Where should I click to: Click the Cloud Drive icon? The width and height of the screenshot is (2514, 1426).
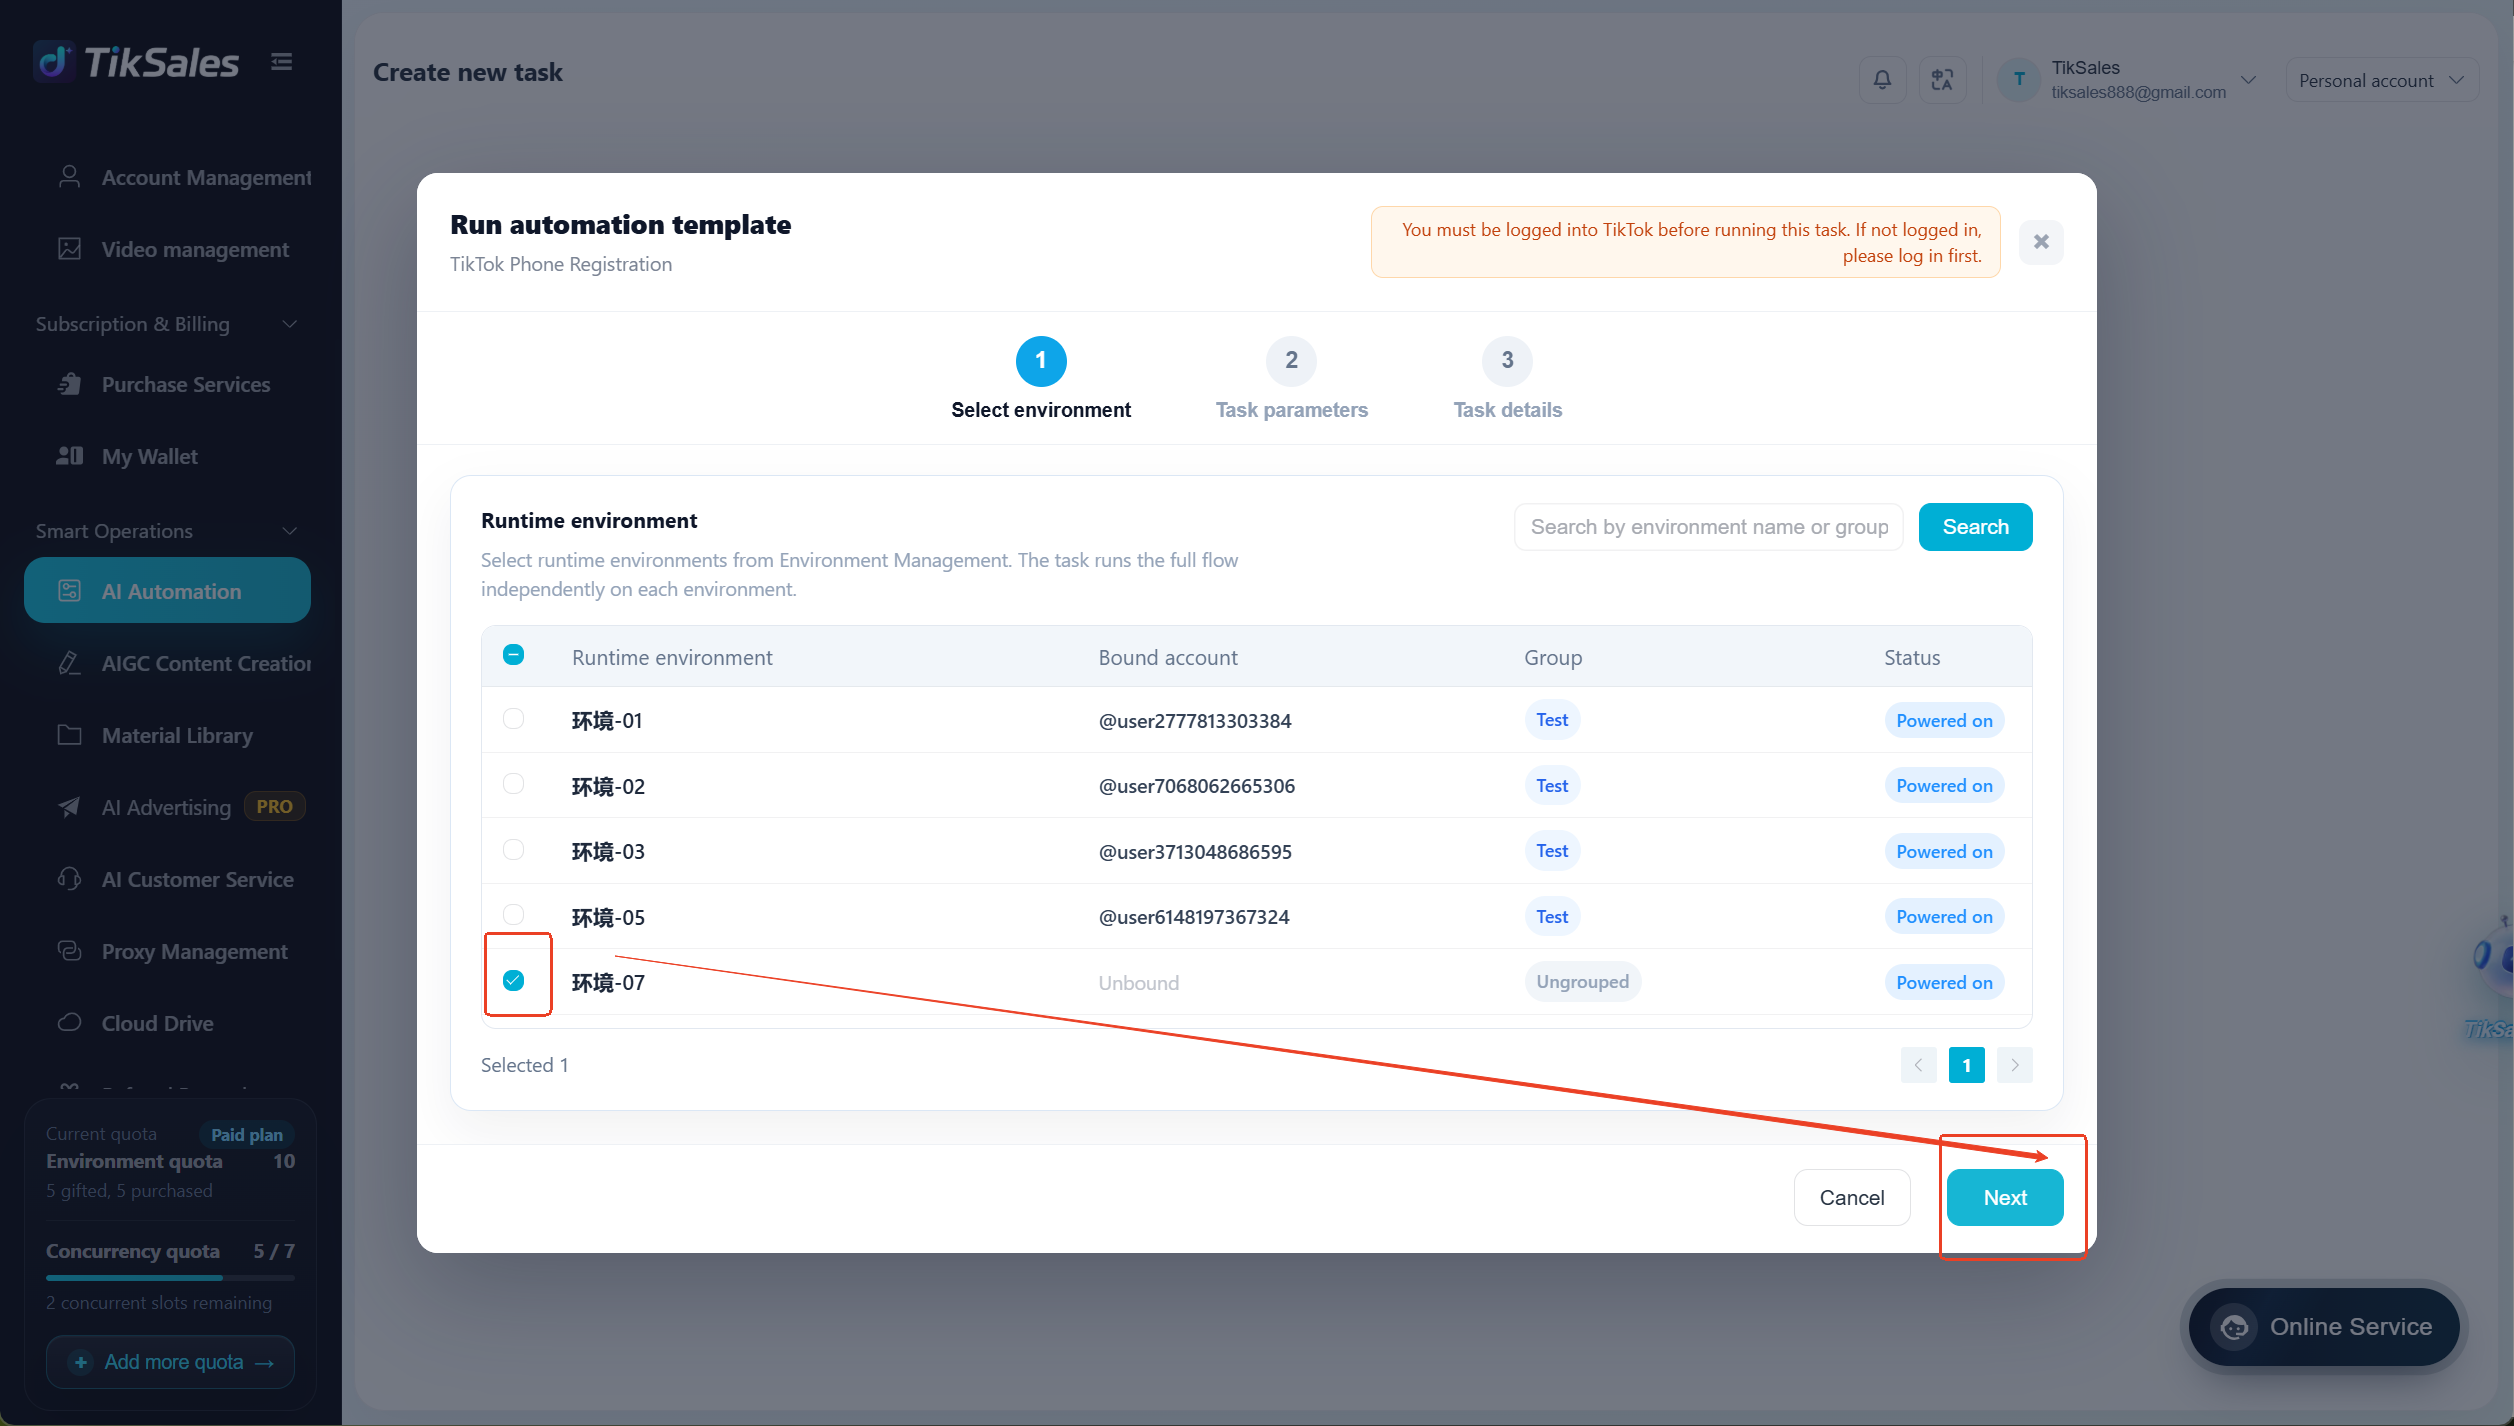pyautogui.click(x=69, y=1023)
